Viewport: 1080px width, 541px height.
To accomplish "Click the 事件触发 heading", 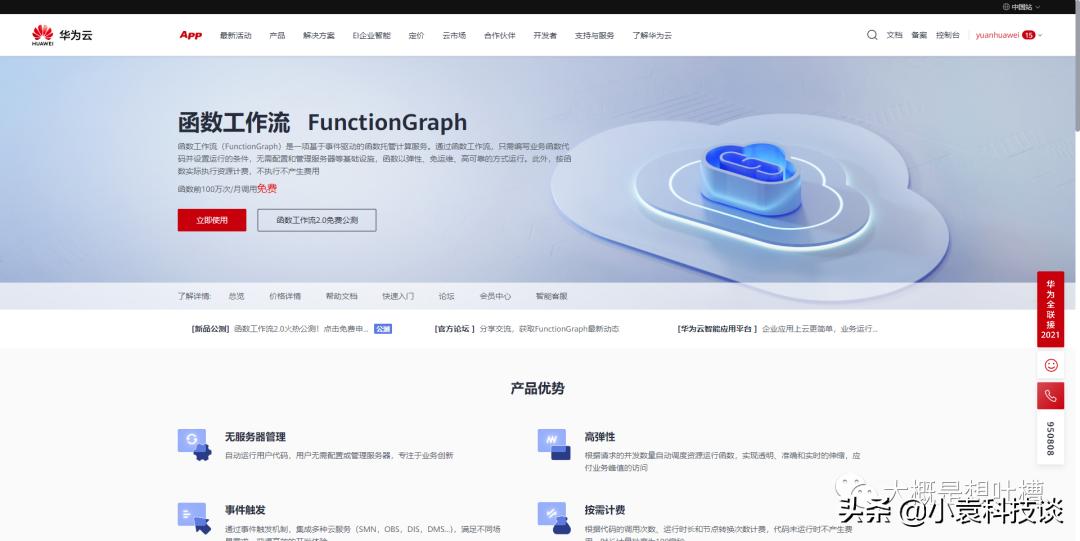I will coord(245,510).
